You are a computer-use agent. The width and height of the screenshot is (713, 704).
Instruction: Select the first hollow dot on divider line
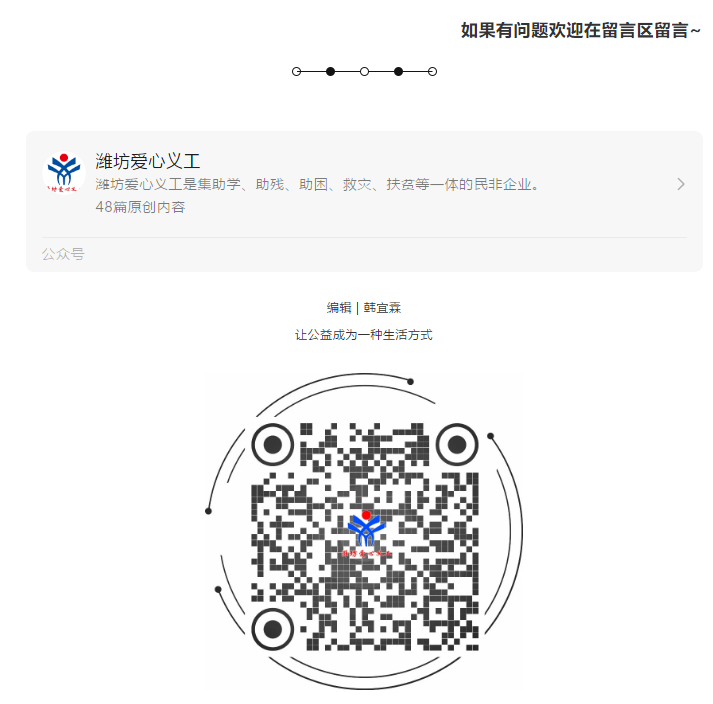click(296, 71)
